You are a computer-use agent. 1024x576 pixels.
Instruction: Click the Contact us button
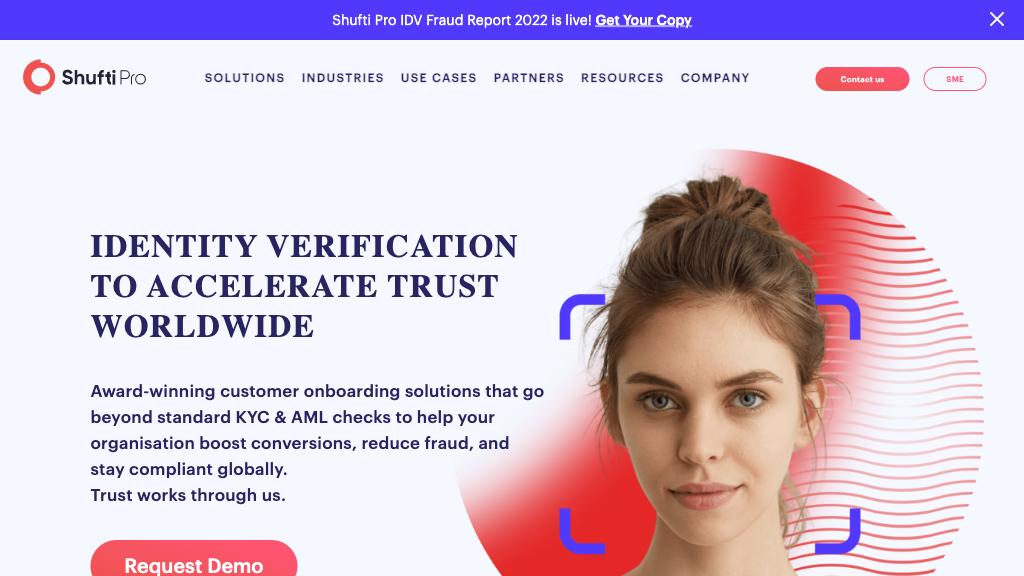[x=862, y=79]
